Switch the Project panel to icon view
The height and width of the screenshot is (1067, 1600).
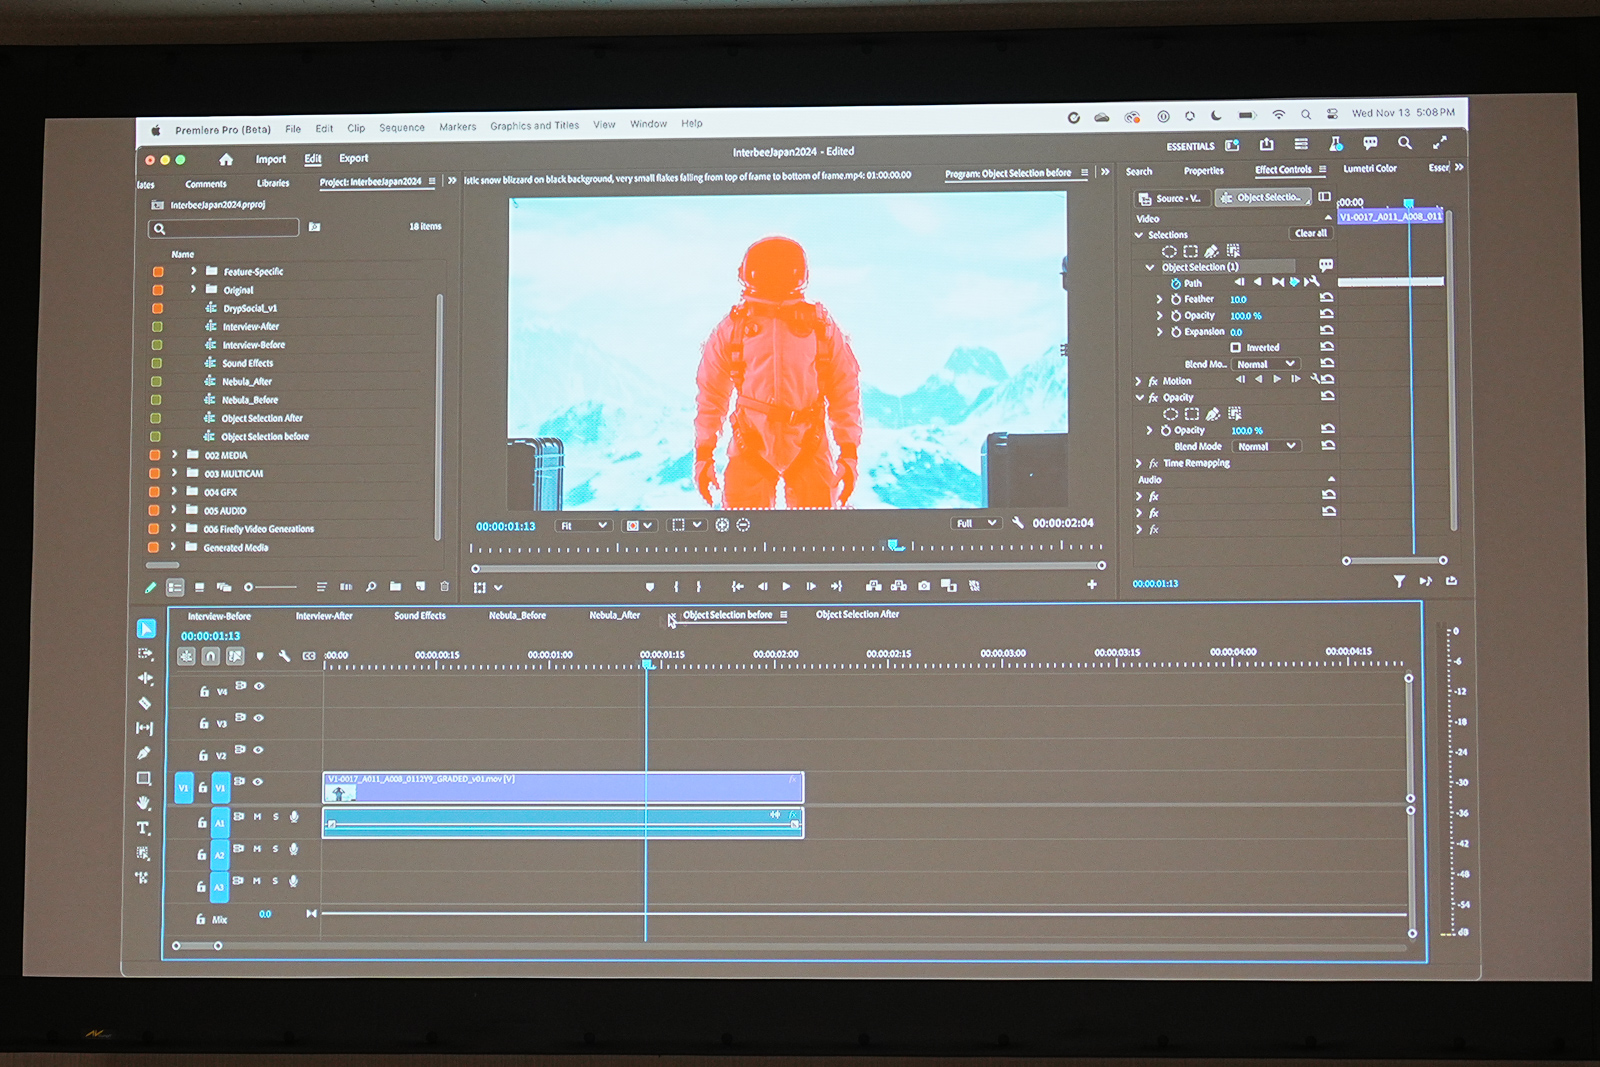coord(200,587)
